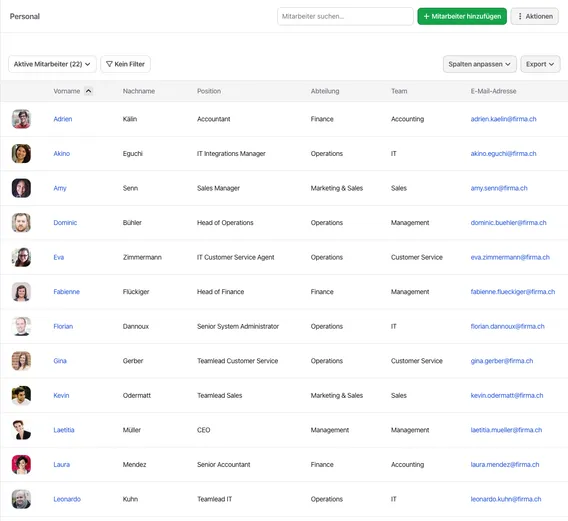Open employee link Fabienne
Viewport: 568px width, 521px height.
(x=67, y=292)
